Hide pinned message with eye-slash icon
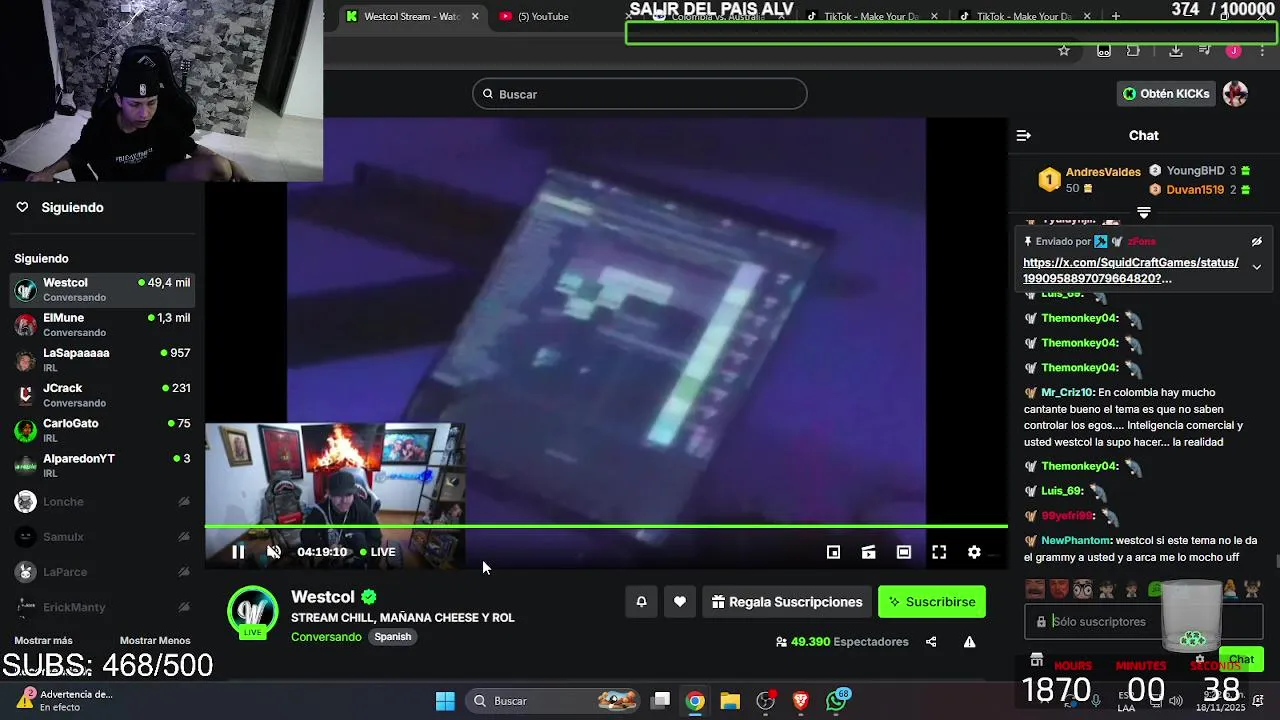The width and height of the screenshot is (1280, 720). click(1257, 241)
